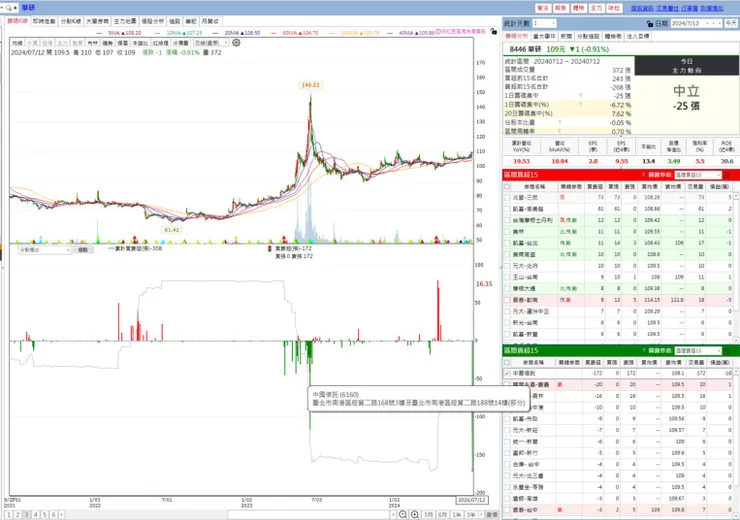Open the 法人目標 tab in right panel
The height and width of the screenshot is (520, 740).
pos(639,36)
